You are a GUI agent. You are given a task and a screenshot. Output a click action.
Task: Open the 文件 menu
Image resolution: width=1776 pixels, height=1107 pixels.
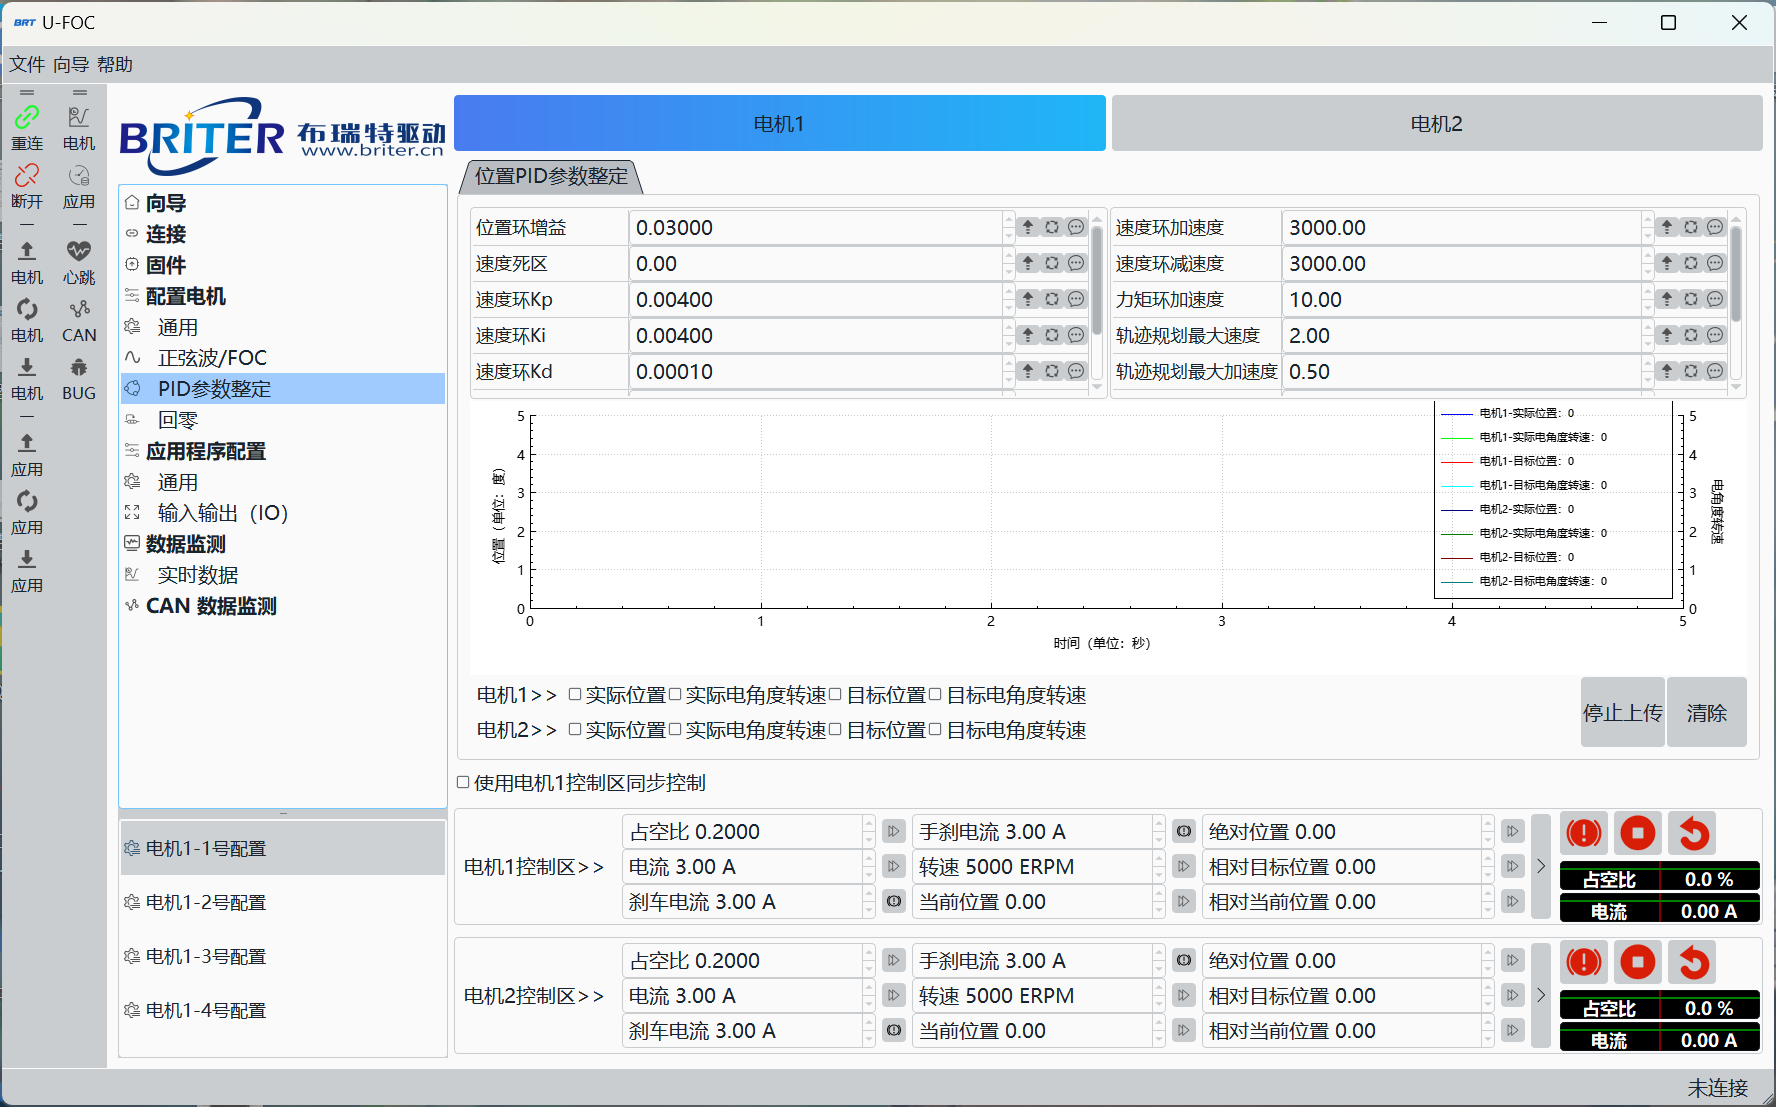(27, 64)
